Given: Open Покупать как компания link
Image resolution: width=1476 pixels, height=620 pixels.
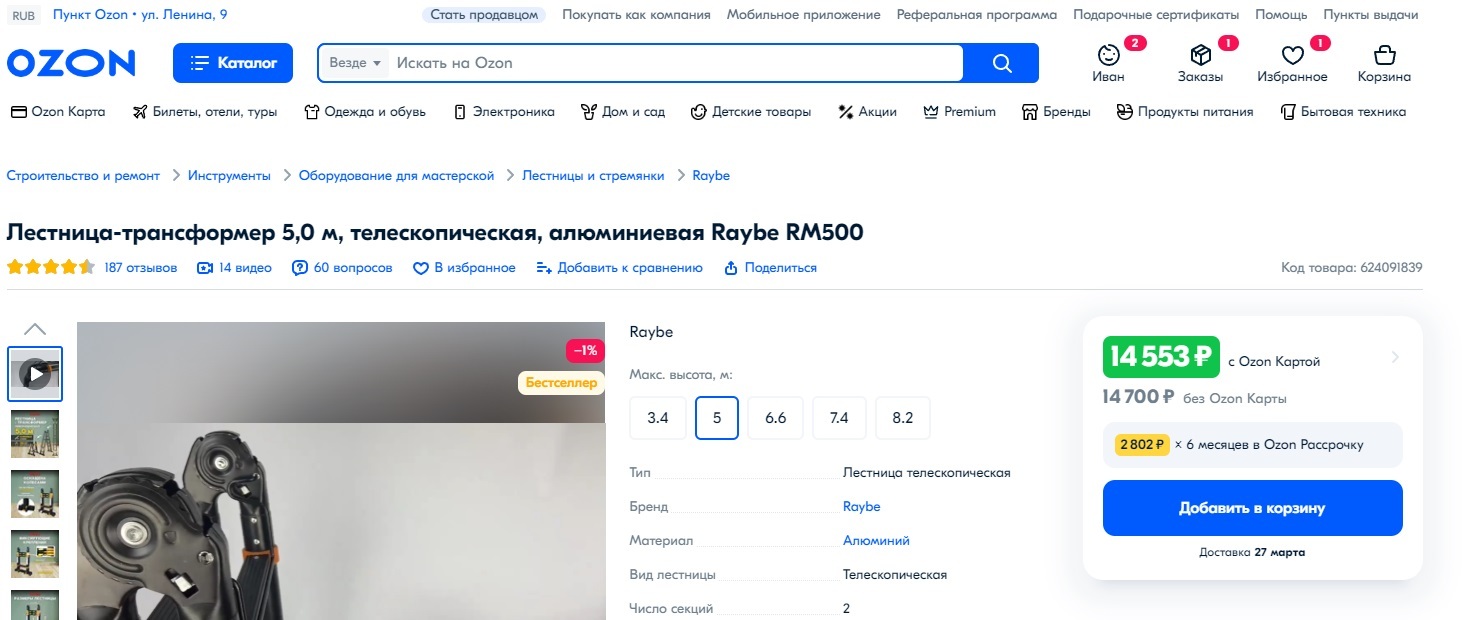Looking at the screenshot, I should pos(636,15).
